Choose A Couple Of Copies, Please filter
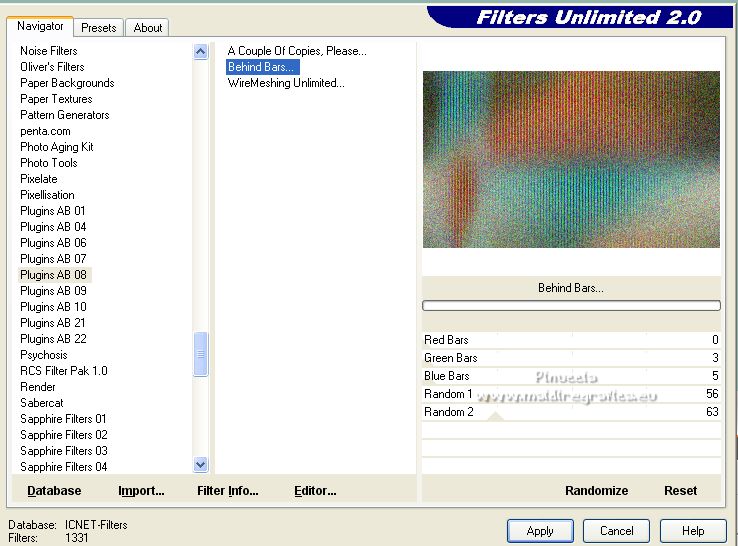Screen dimensions: 738x546 (x=297, y=51)
